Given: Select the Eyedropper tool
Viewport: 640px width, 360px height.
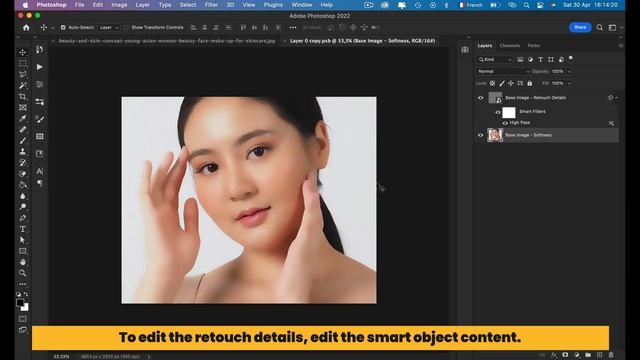Looking at the screenshot, I should pyautogui.click(x=23, y=118).
